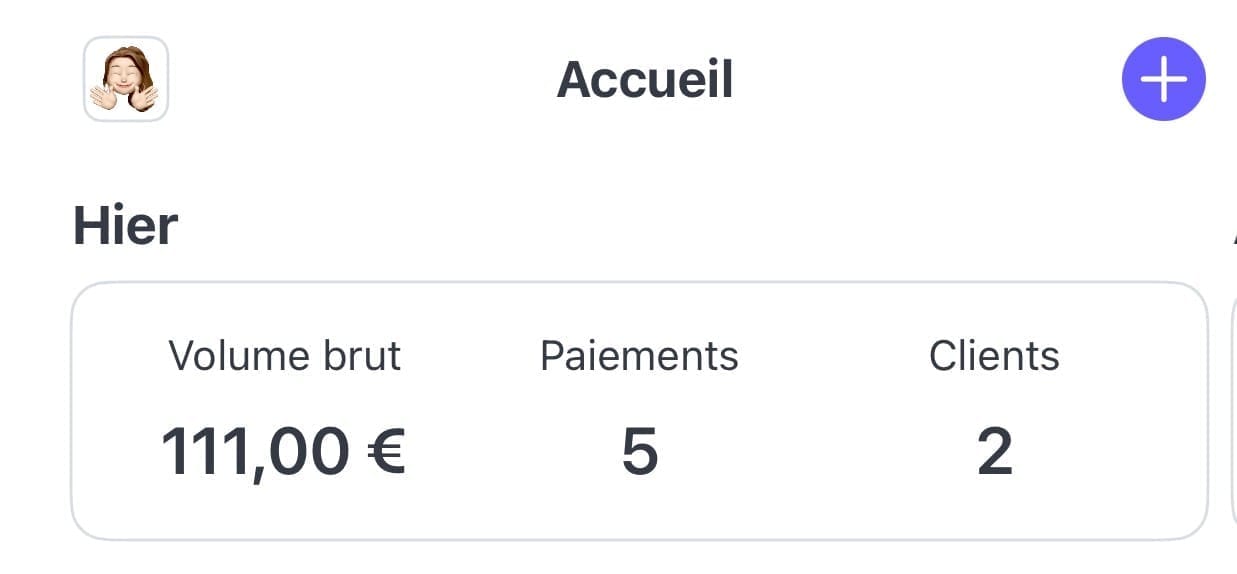1237x574 pixels.
Task: Open the Clients metric label
Action: [994, 356]
